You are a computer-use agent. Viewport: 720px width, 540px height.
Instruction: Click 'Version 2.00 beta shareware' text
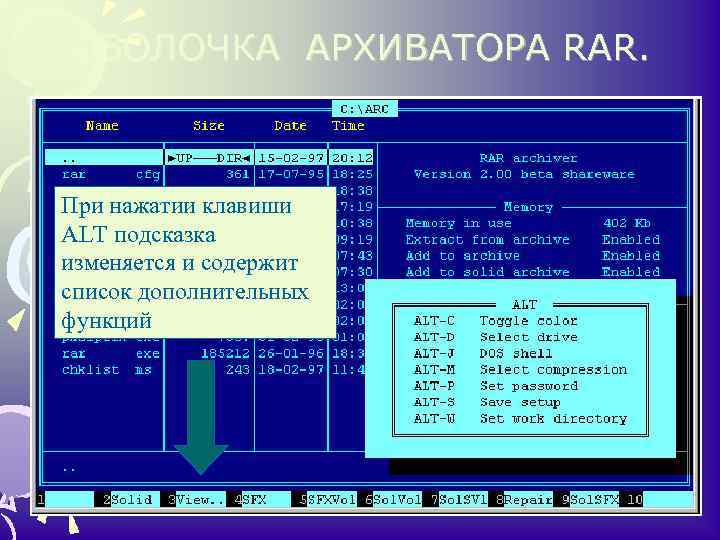click(524, 174)
